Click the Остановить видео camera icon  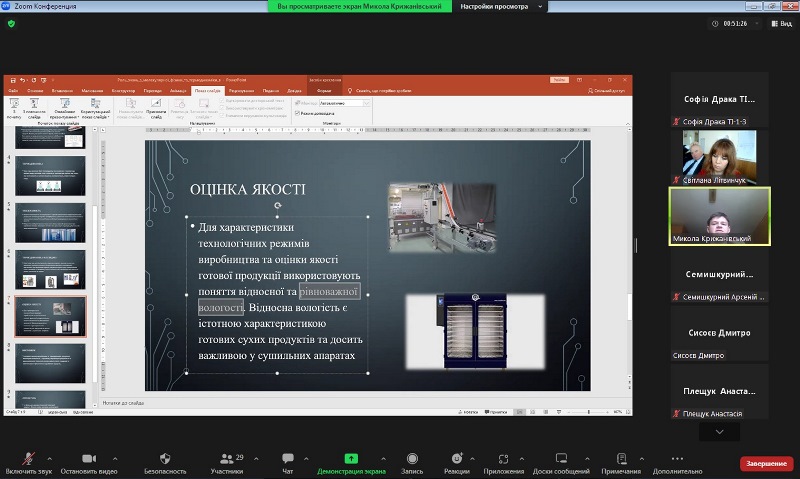click(88, 457)
